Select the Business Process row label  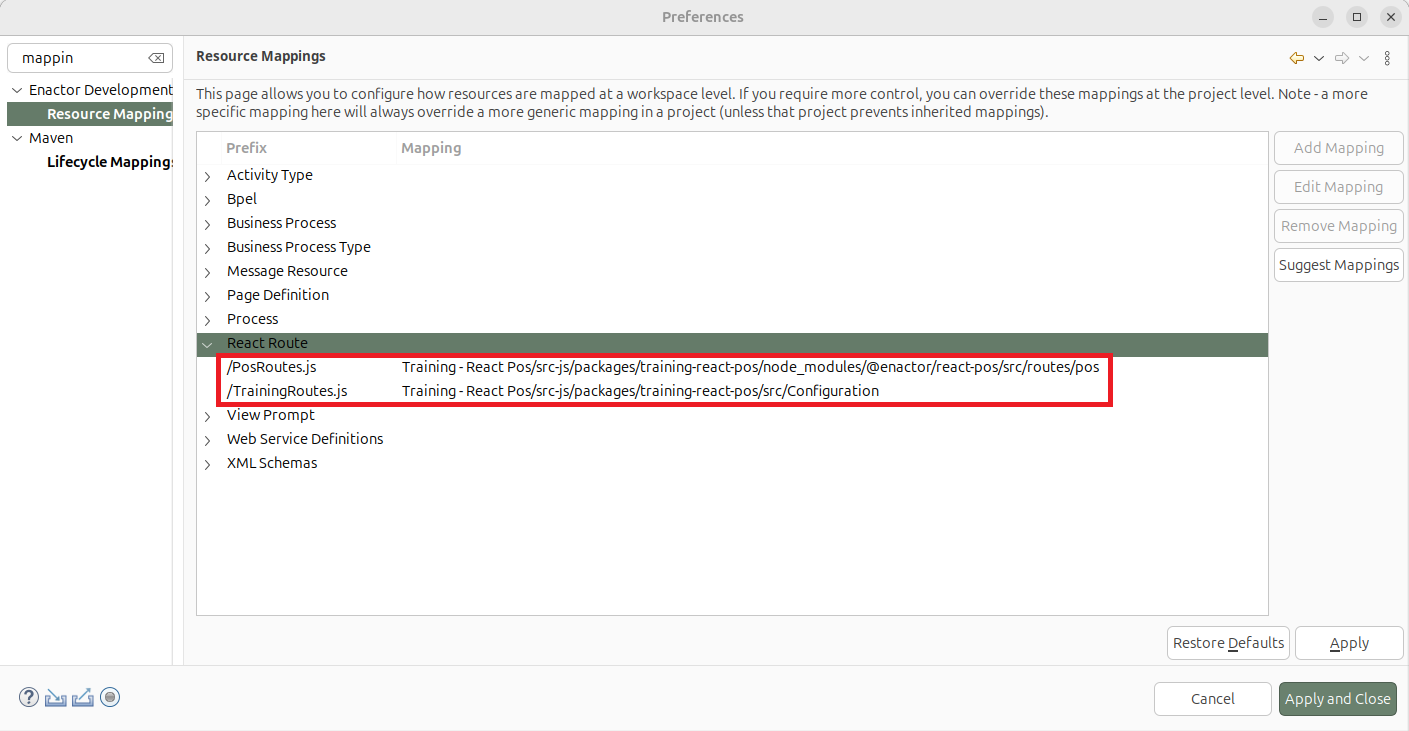click(282, 223)
